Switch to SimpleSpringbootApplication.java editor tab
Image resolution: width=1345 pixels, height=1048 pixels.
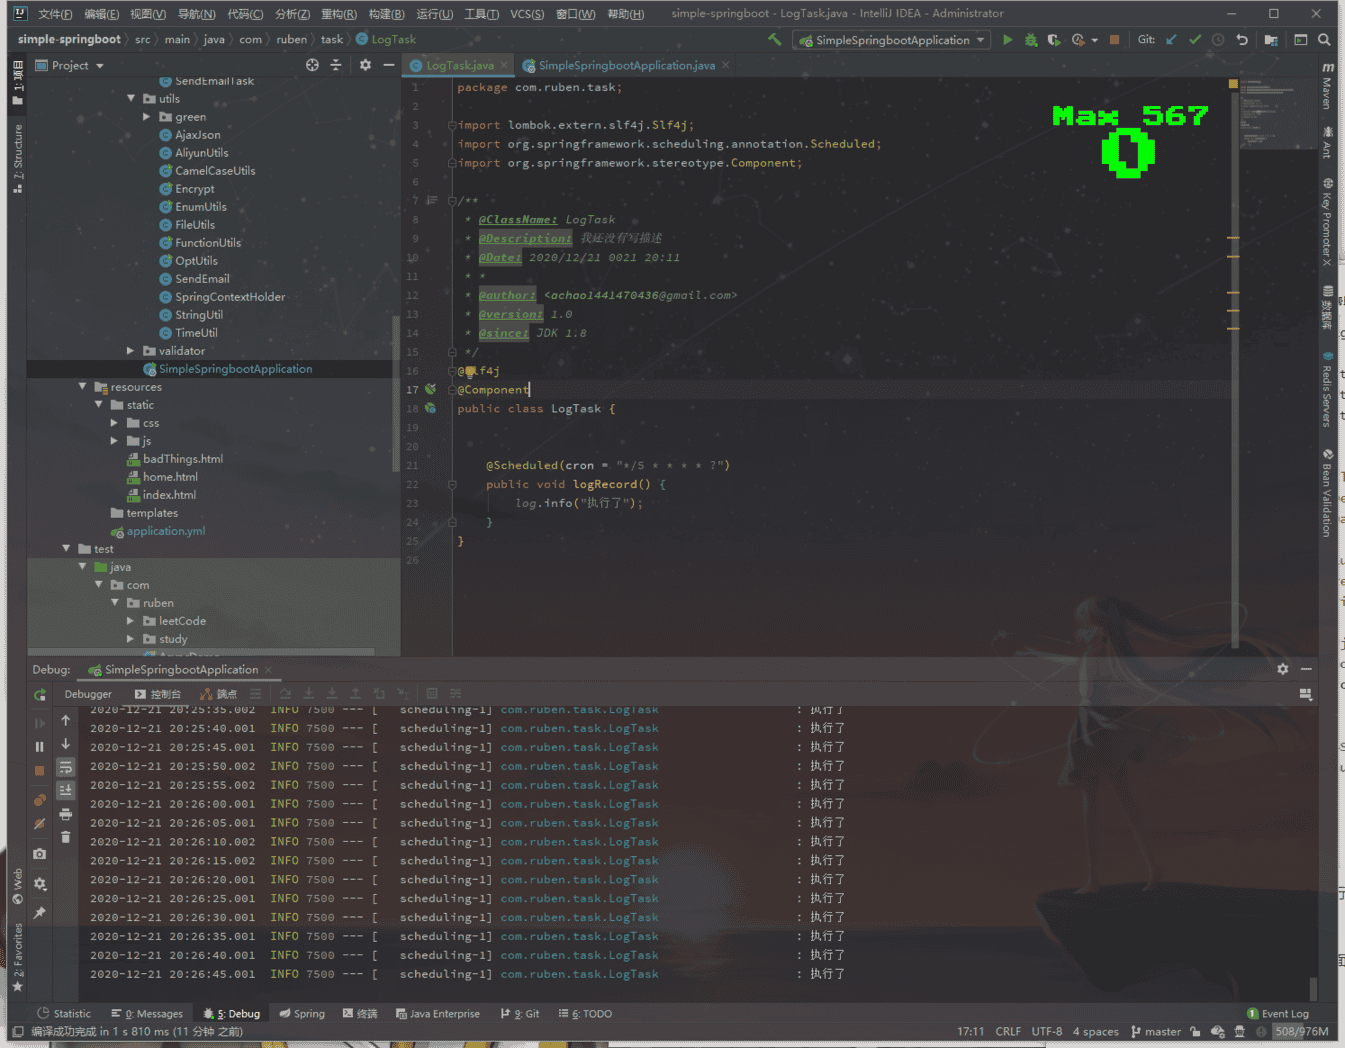click(x=626, y=66)
